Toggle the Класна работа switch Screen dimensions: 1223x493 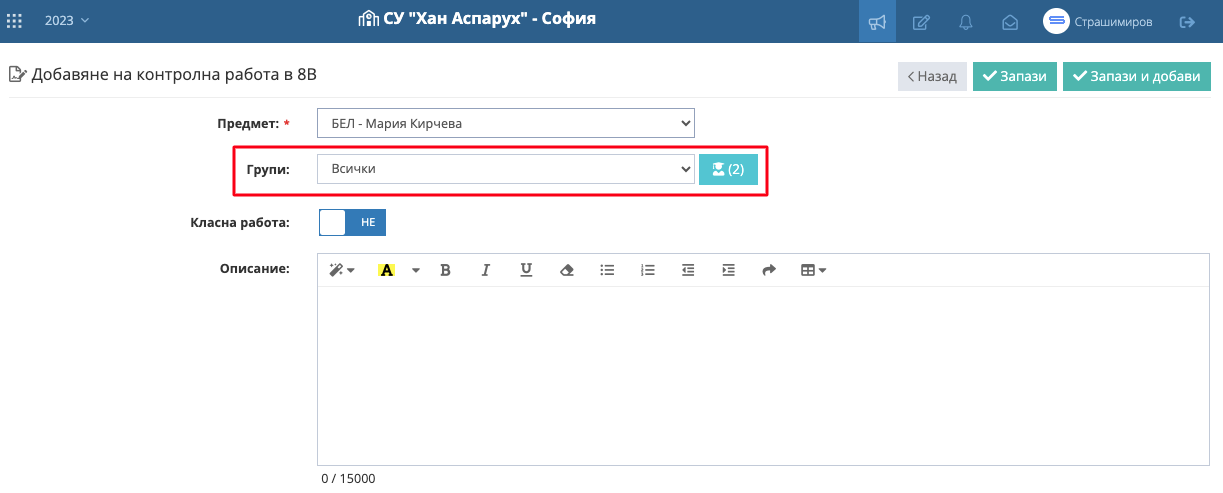[352, 222]
